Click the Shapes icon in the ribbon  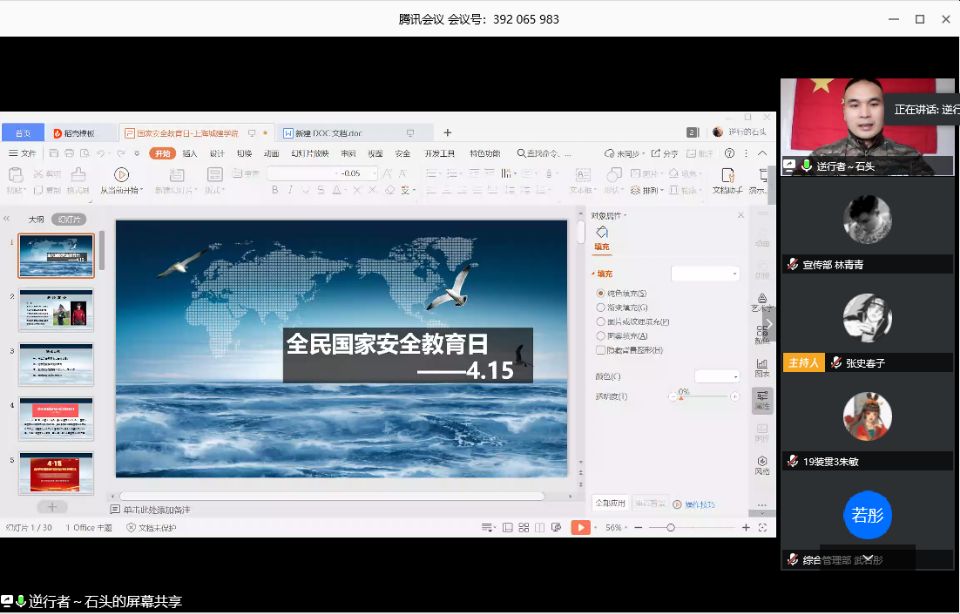(613, 175)
